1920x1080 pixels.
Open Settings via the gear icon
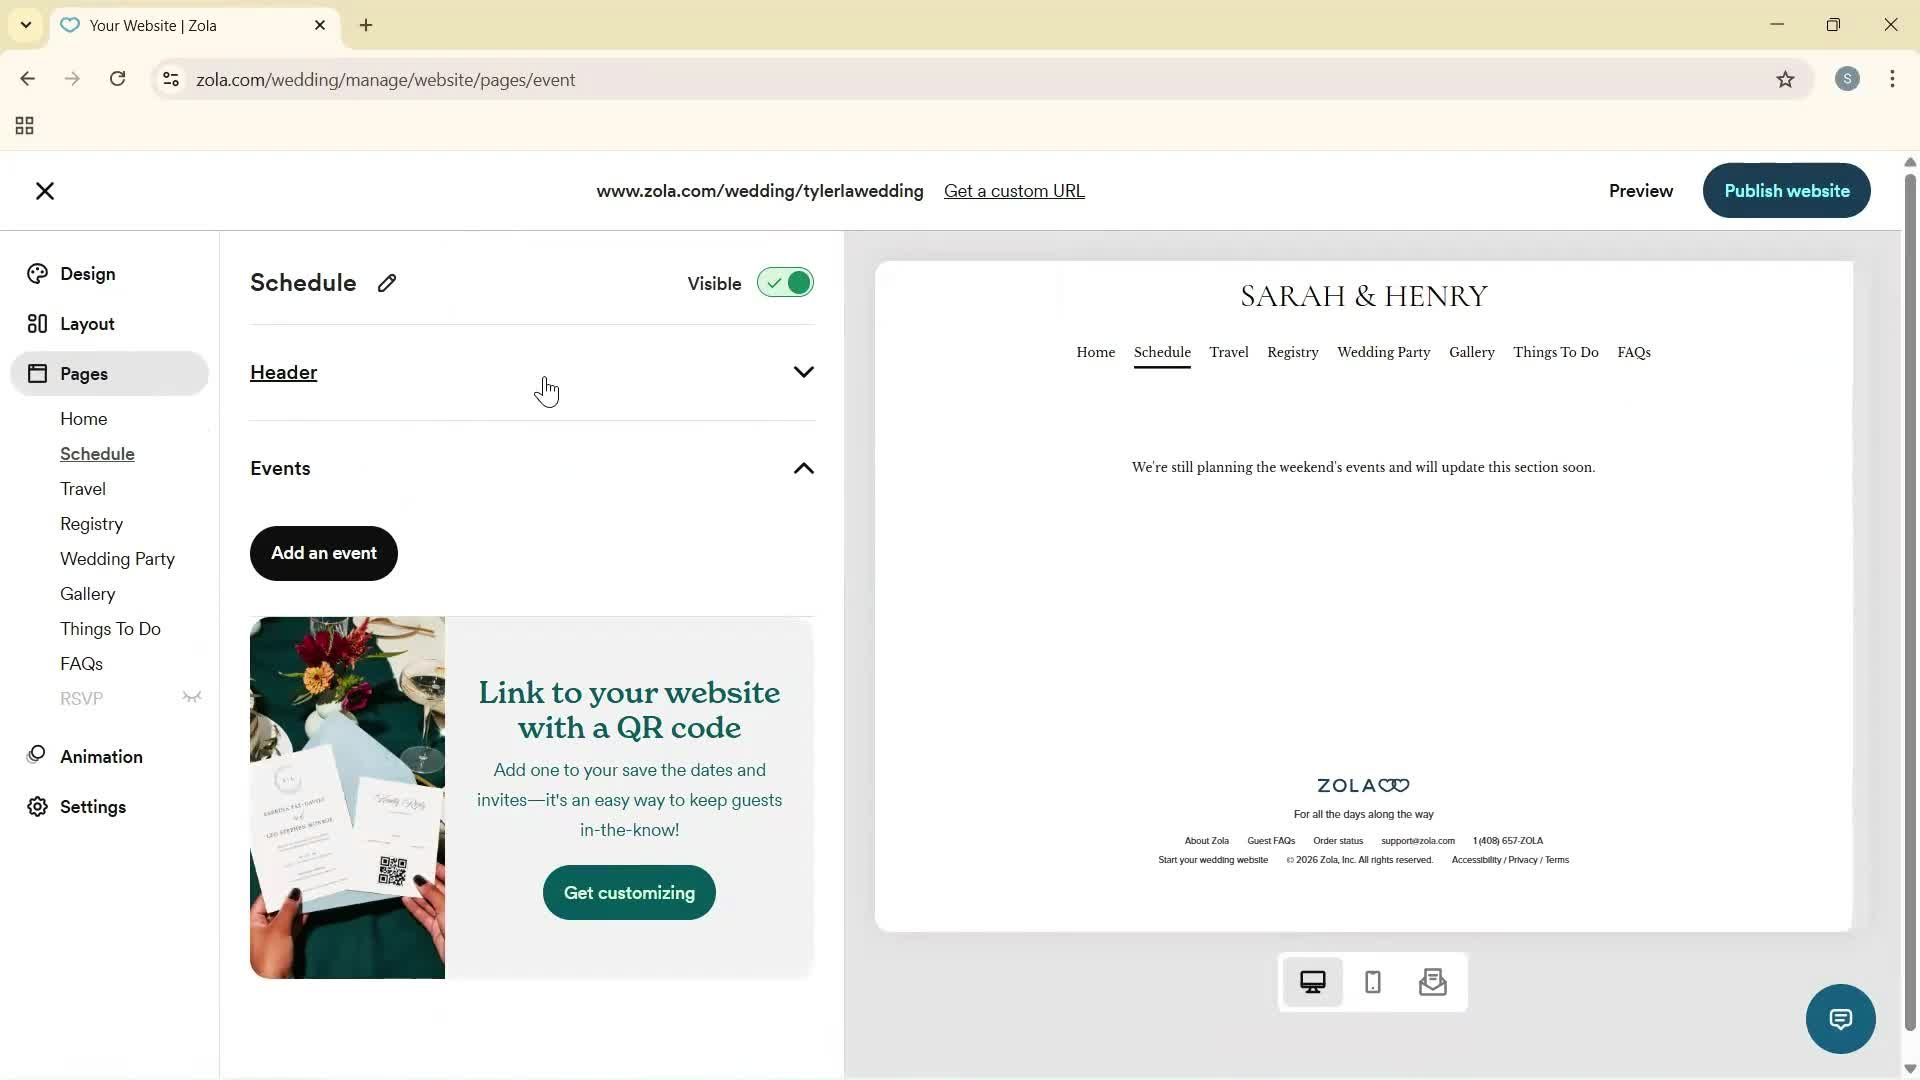click(x=37, y=807)
